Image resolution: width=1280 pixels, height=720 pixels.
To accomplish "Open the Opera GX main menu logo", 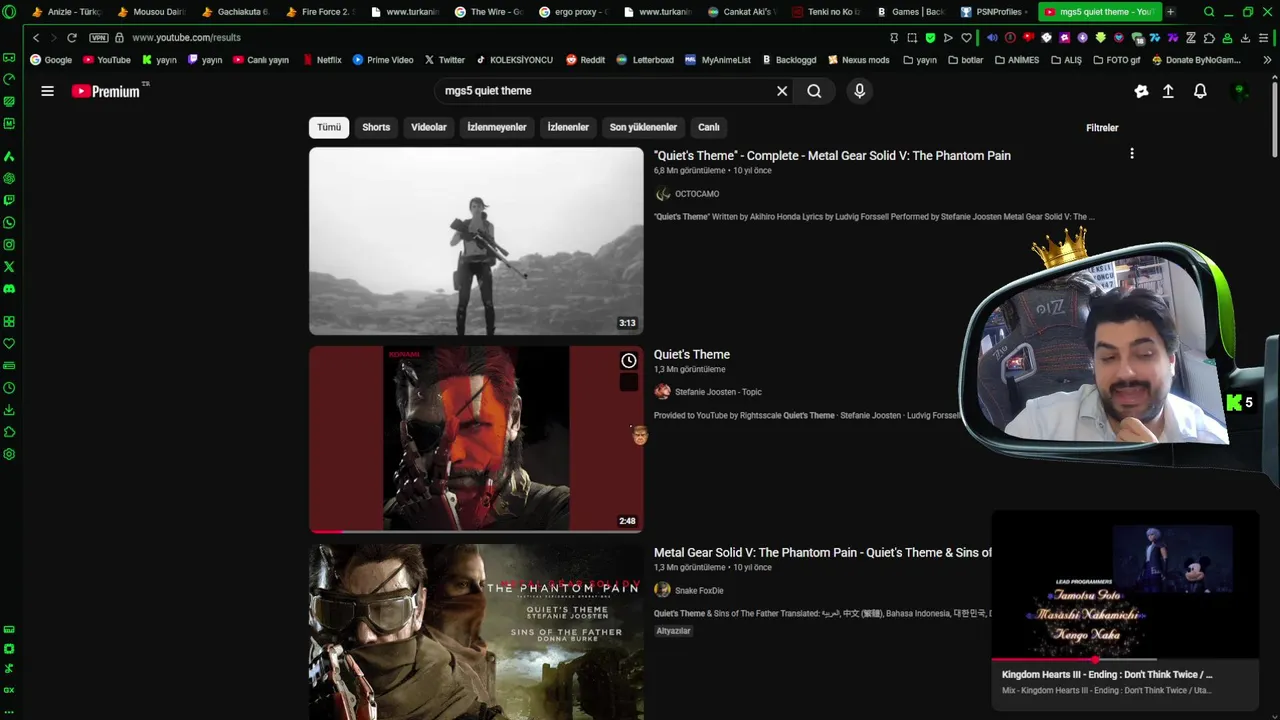I will coord(9,12).
